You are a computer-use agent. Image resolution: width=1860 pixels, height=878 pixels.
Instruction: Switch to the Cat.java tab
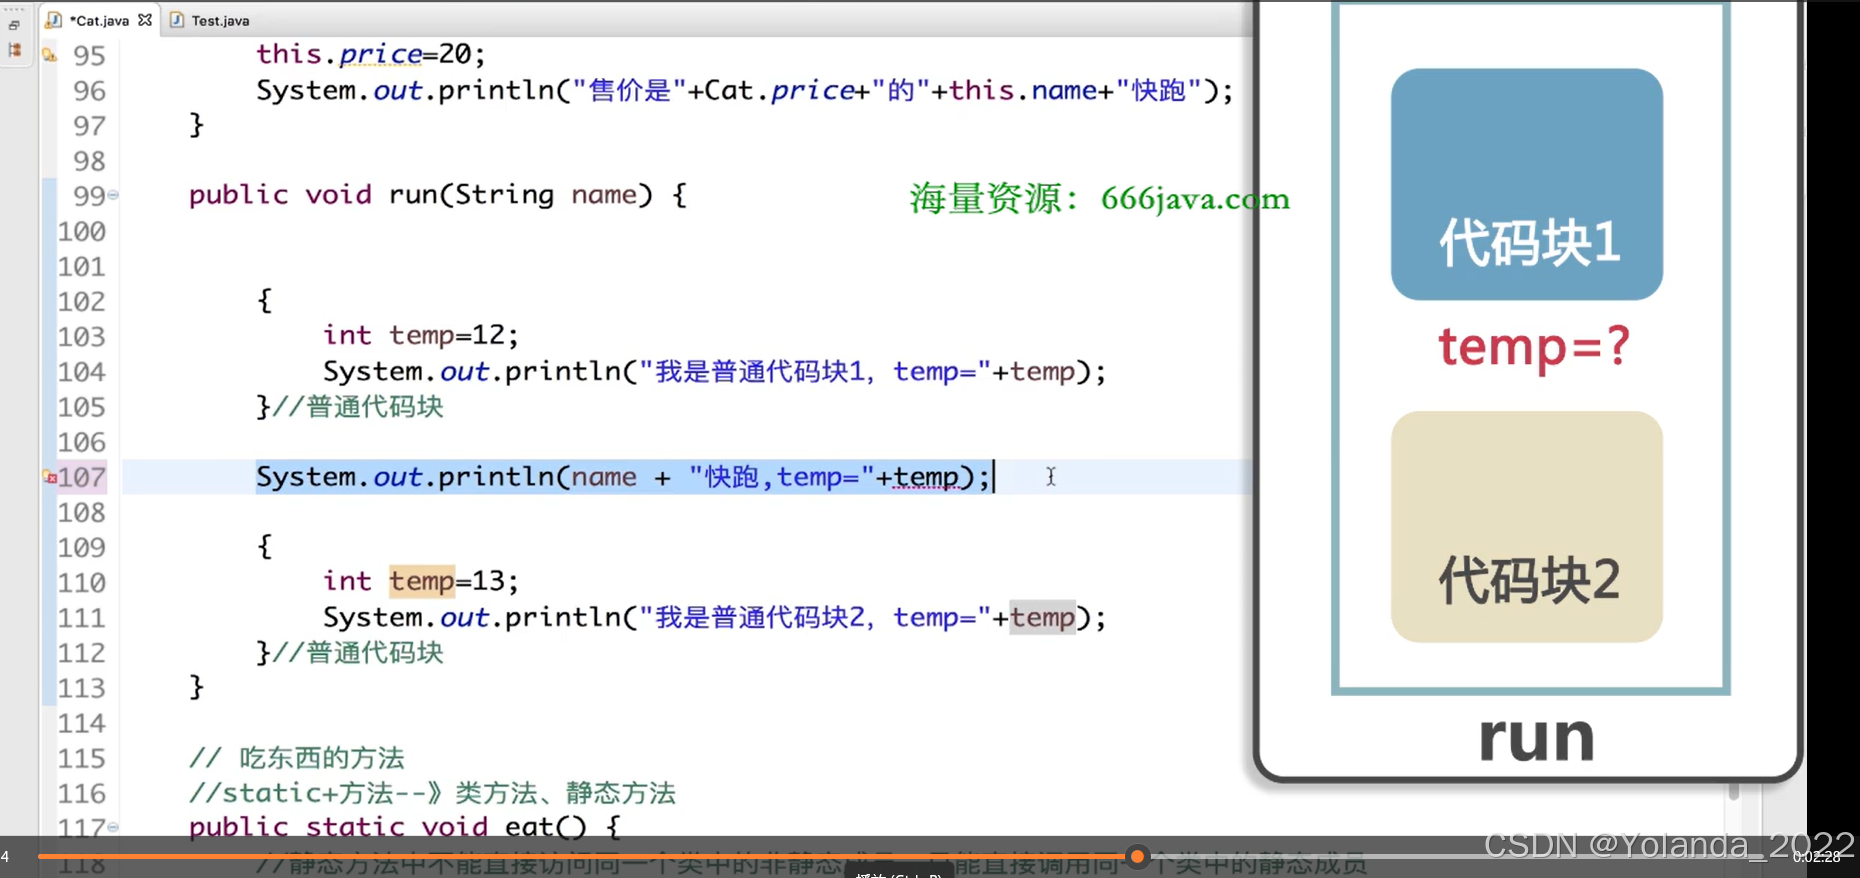[99, 20]
